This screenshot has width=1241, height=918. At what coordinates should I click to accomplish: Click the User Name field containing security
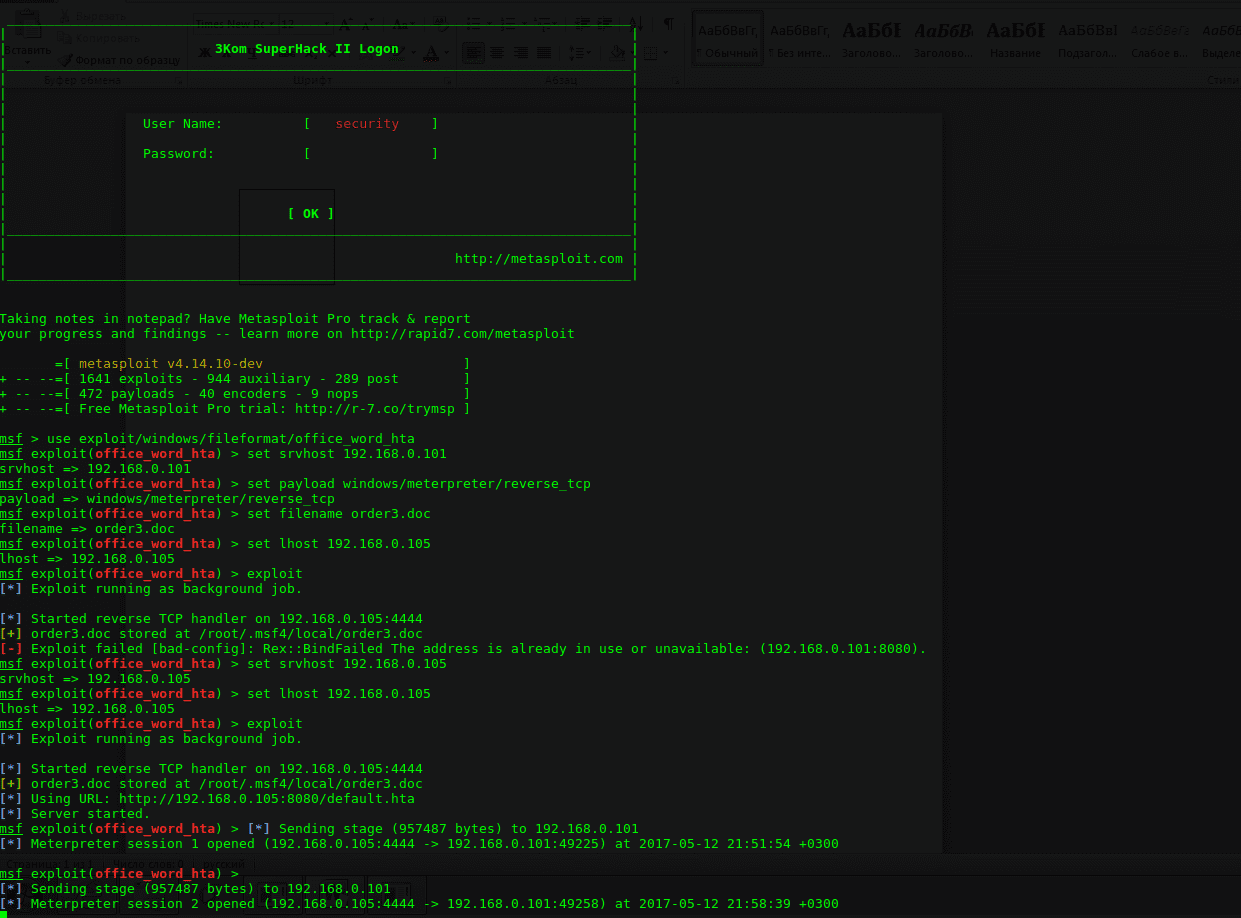point(371,124)
